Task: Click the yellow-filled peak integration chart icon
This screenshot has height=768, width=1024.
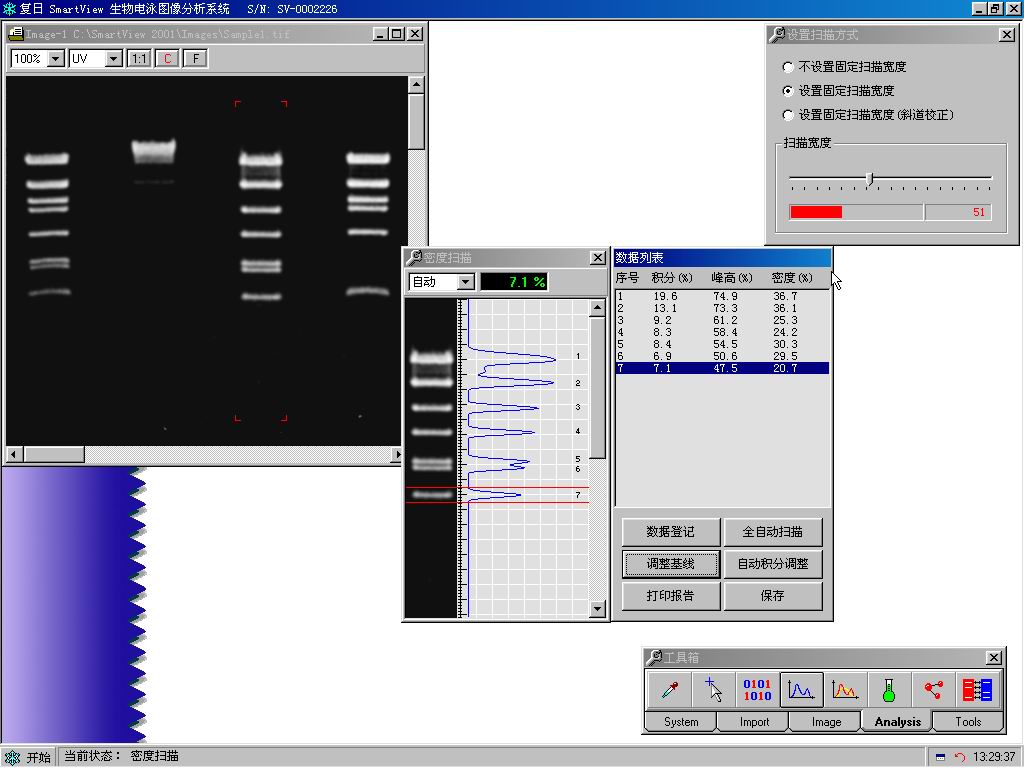Action: pyautogui.click(x=845, y=690)
